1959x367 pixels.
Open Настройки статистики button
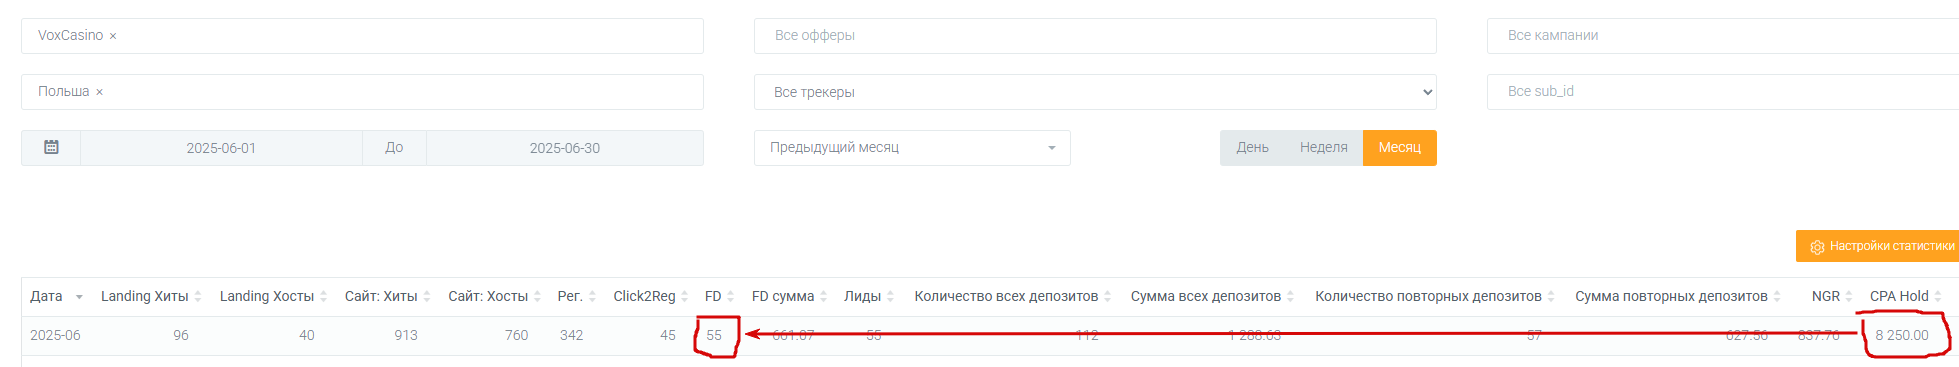1877,246
